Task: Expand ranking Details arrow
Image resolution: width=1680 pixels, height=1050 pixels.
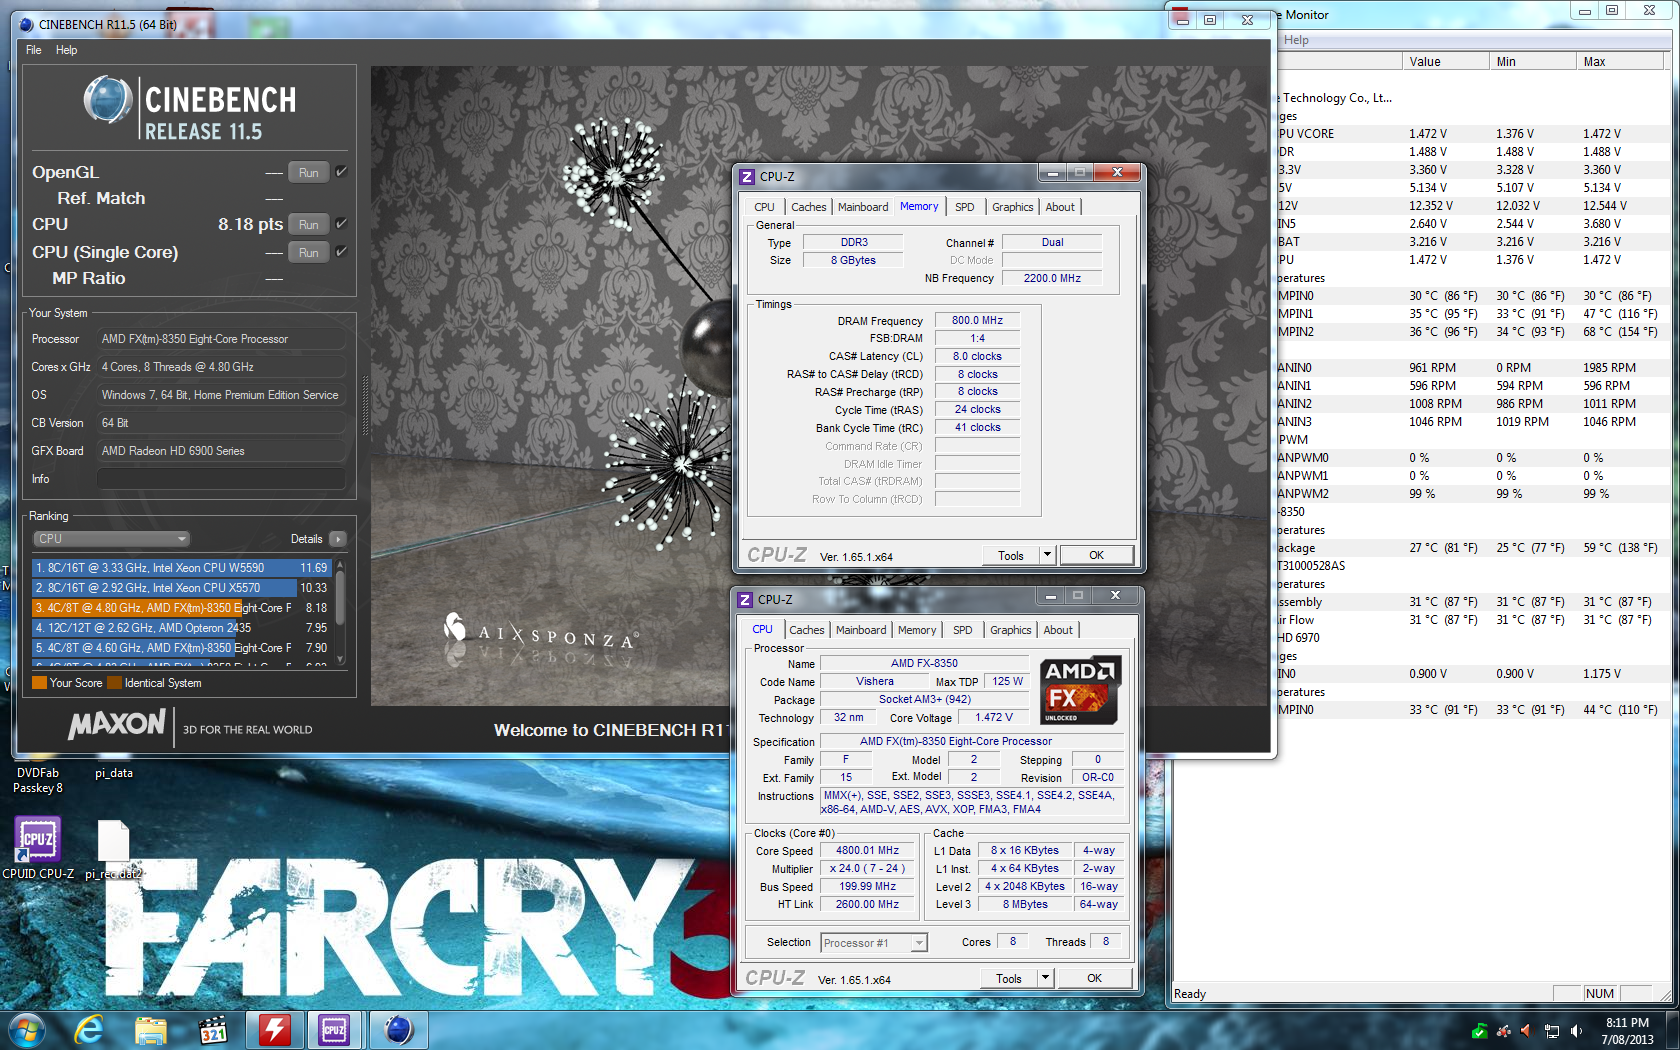Action: point(338,539)
